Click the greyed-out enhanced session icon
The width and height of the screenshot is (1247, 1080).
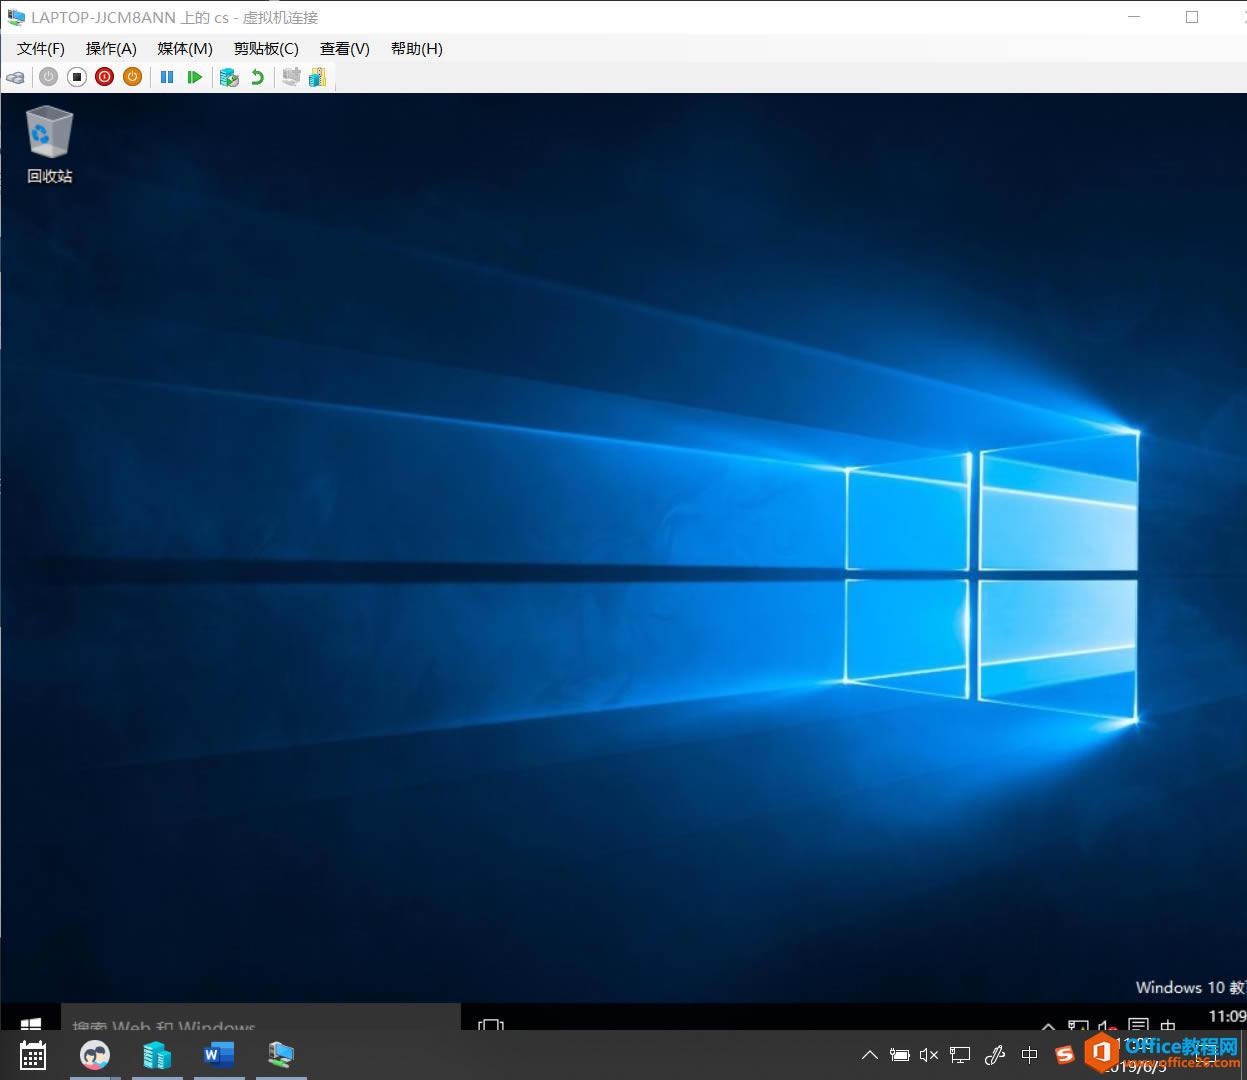pyautogui.click(x=291, y=77)
